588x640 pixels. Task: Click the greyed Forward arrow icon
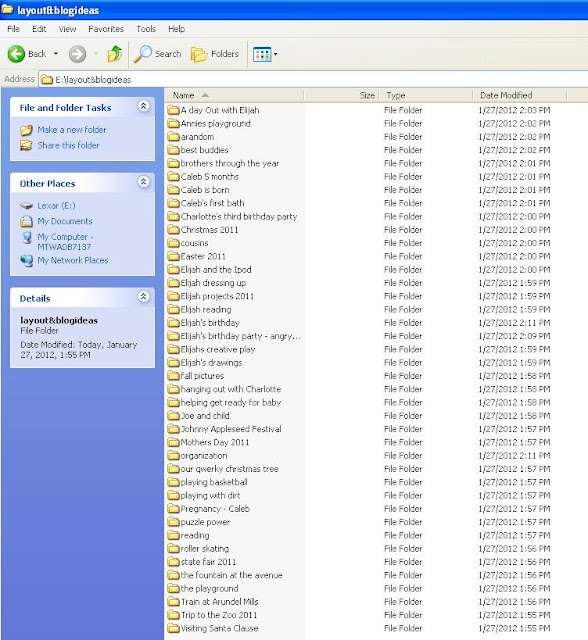(77, 54)
